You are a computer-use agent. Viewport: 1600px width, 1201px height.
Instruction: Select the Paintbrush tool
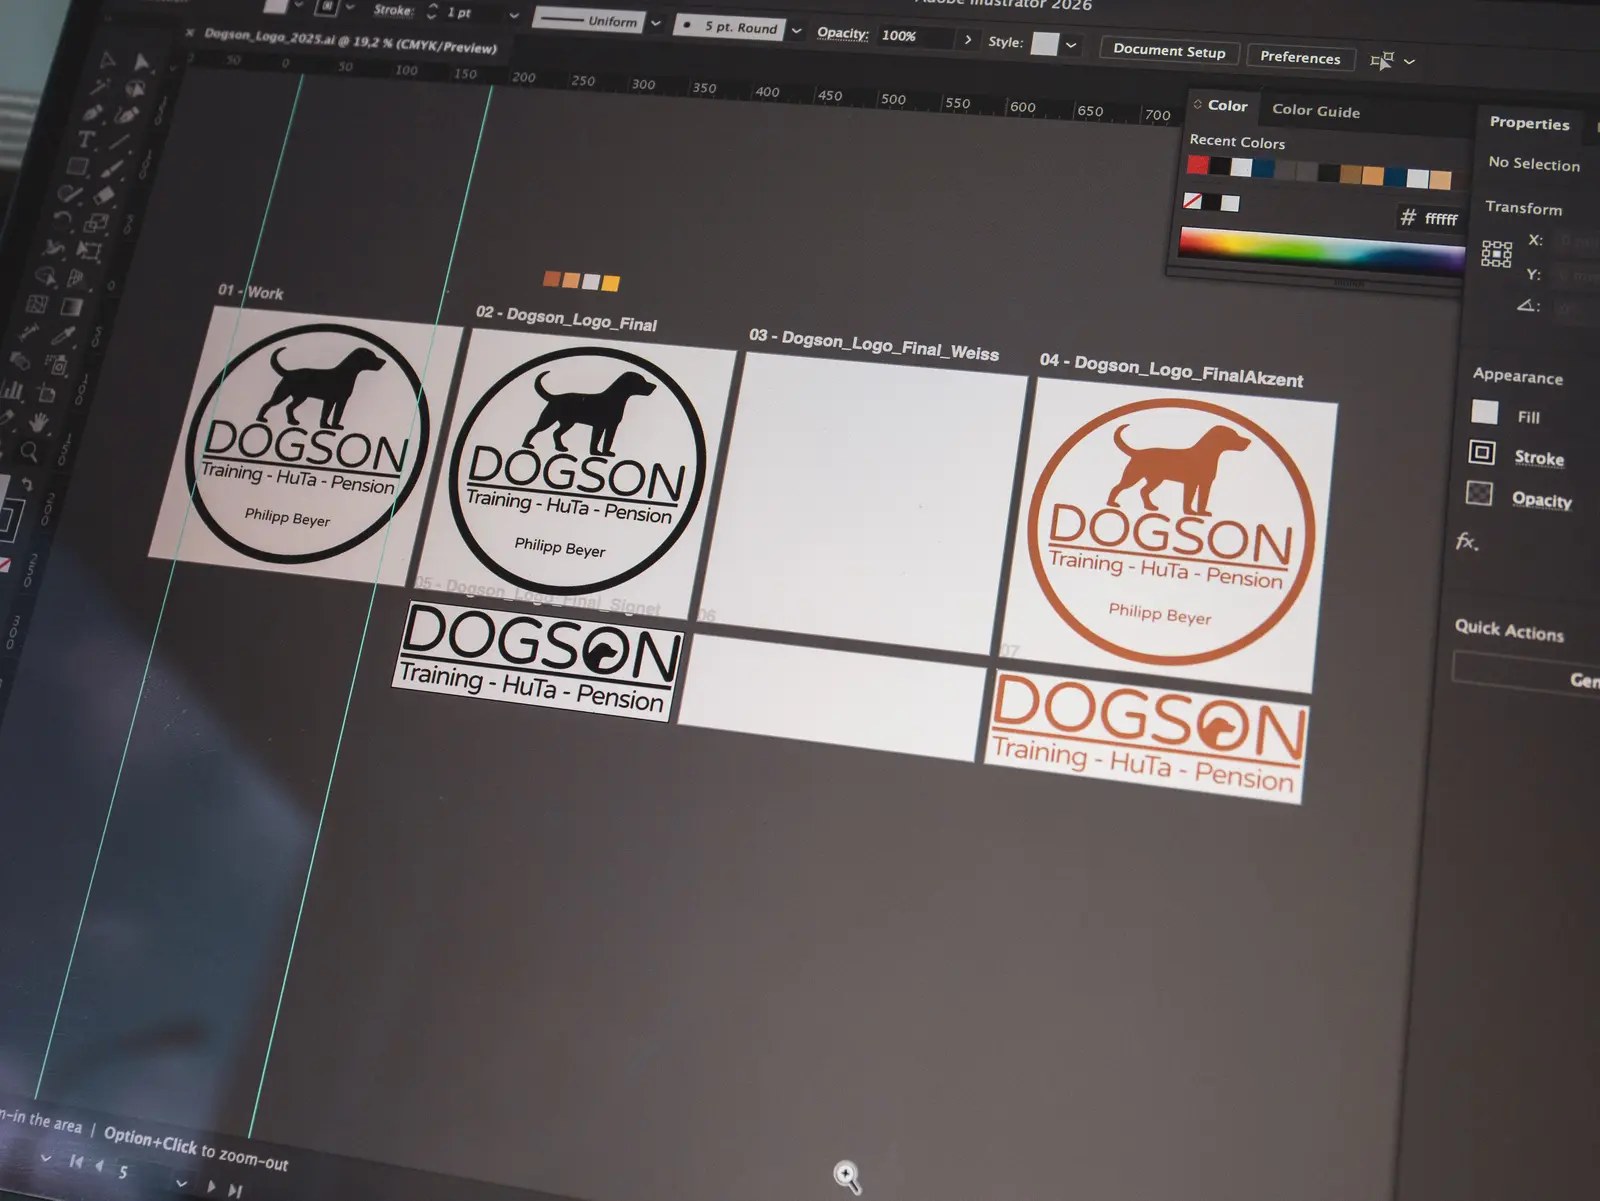click(112, 169)
